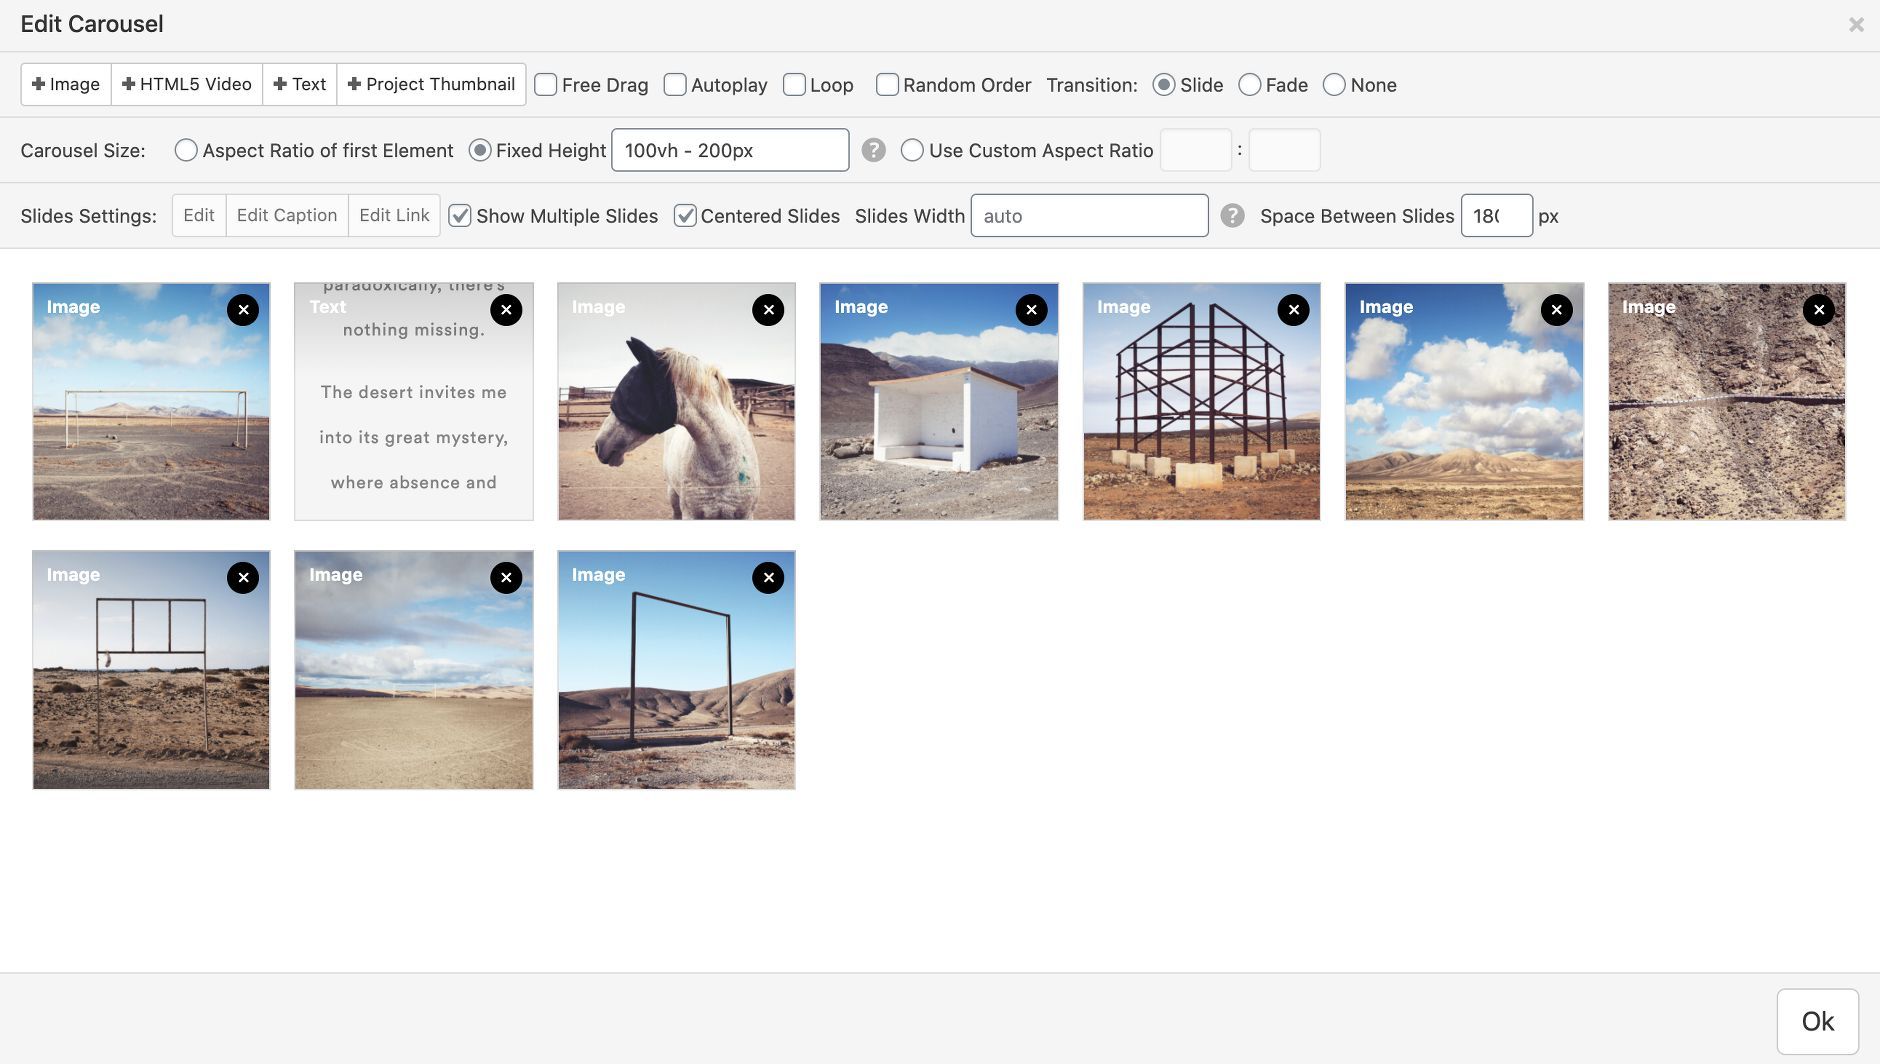
Task: Add an HTML5 Video slide
Action: tap(187, 84)
